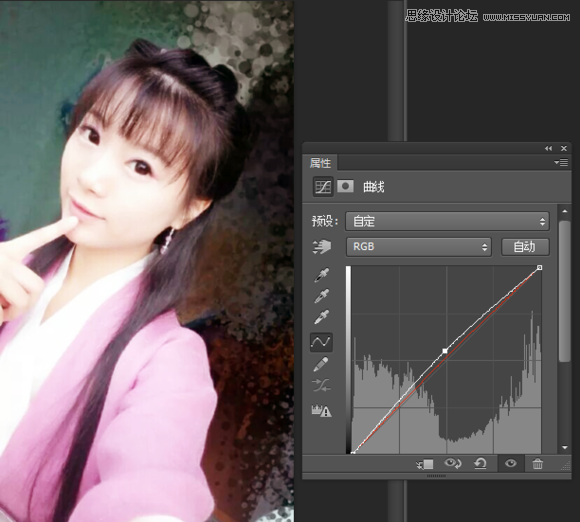Click the smooth curve values icon
The width and height of the screenshot is (580, 522).
coord(321,385)
